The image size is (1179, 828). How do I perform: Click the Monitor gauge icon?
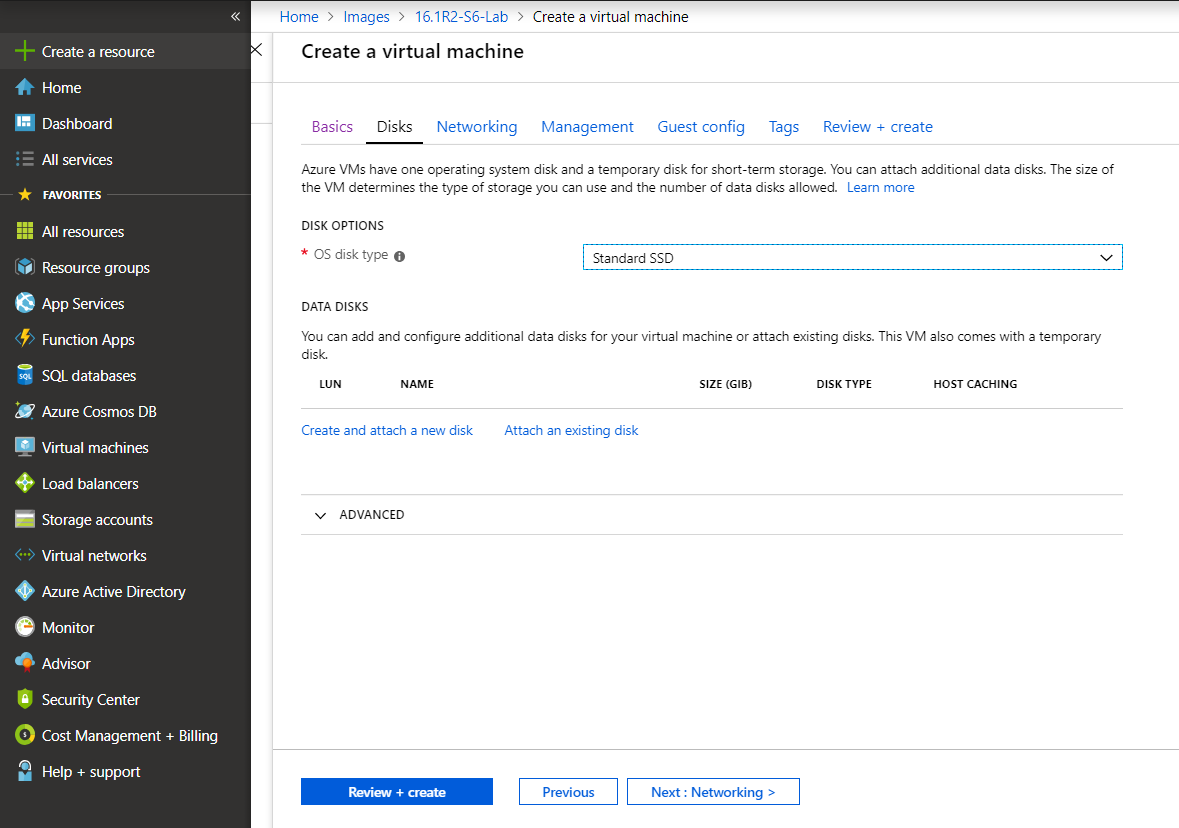25,626
